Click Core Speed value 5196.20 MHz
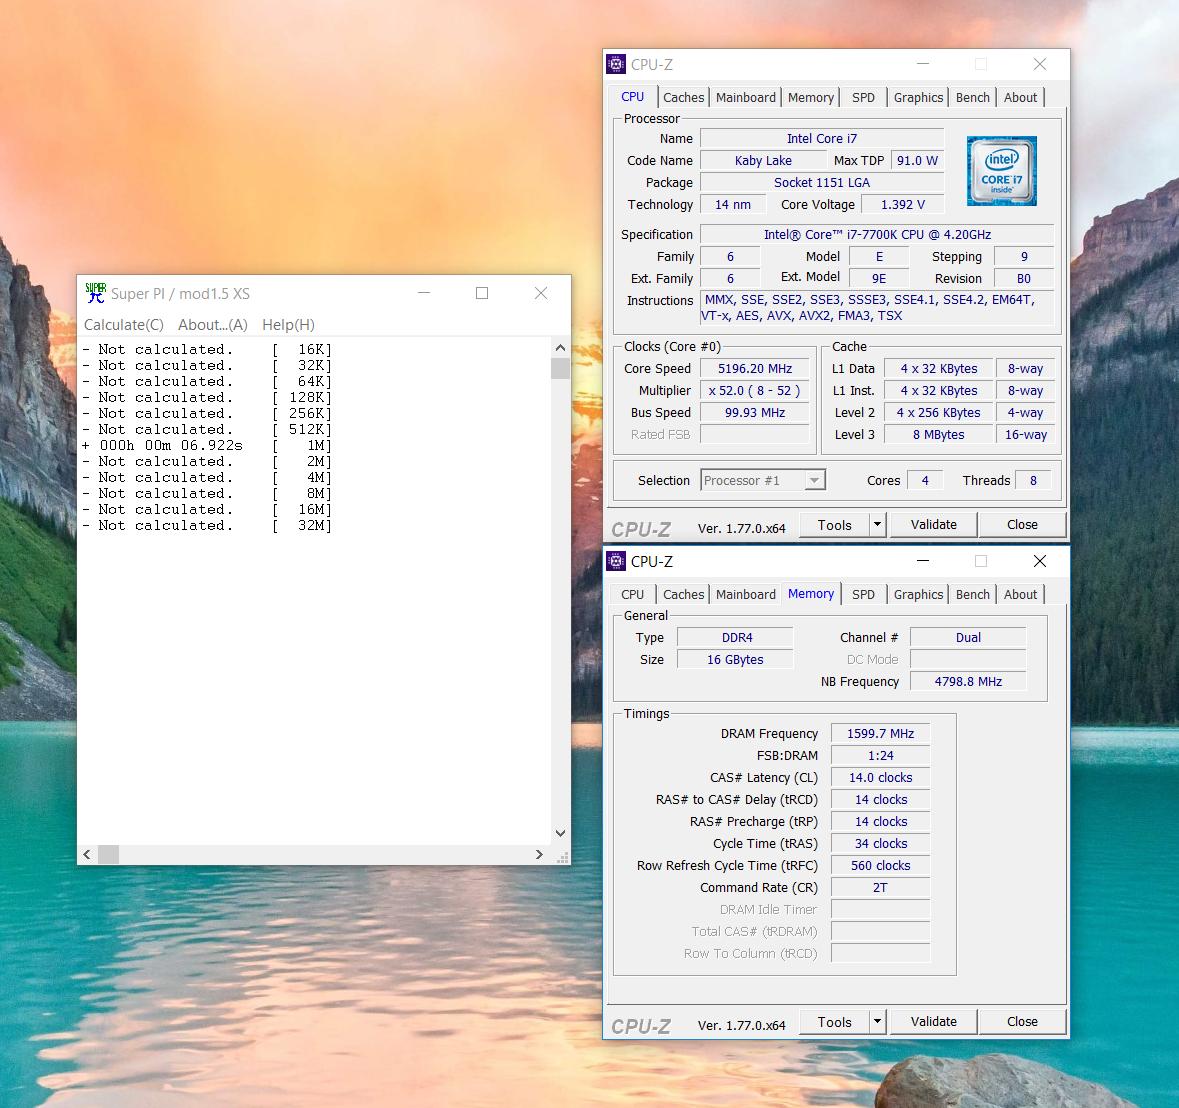 click(755, 368)
